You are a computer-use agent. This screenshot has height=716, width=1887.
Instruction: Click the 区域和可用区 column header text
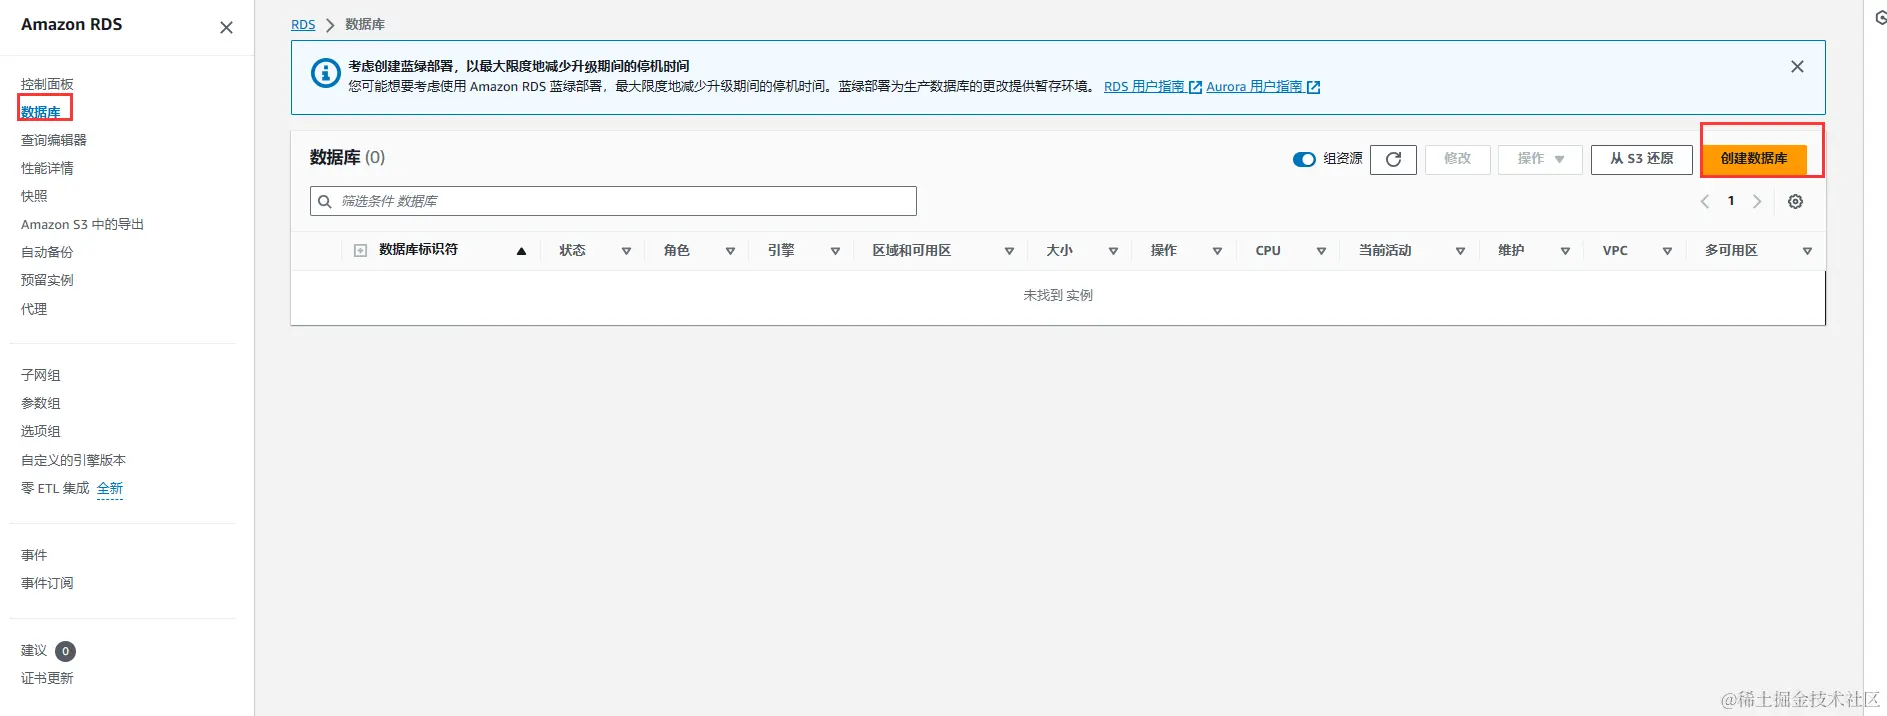click(911, 250)
